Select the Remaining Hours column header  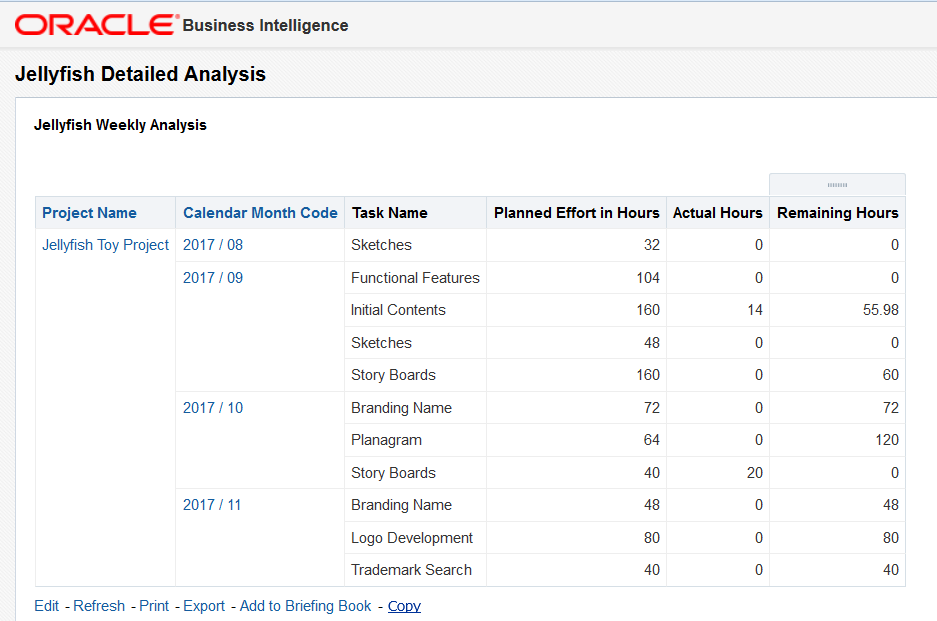coord(837,213)
